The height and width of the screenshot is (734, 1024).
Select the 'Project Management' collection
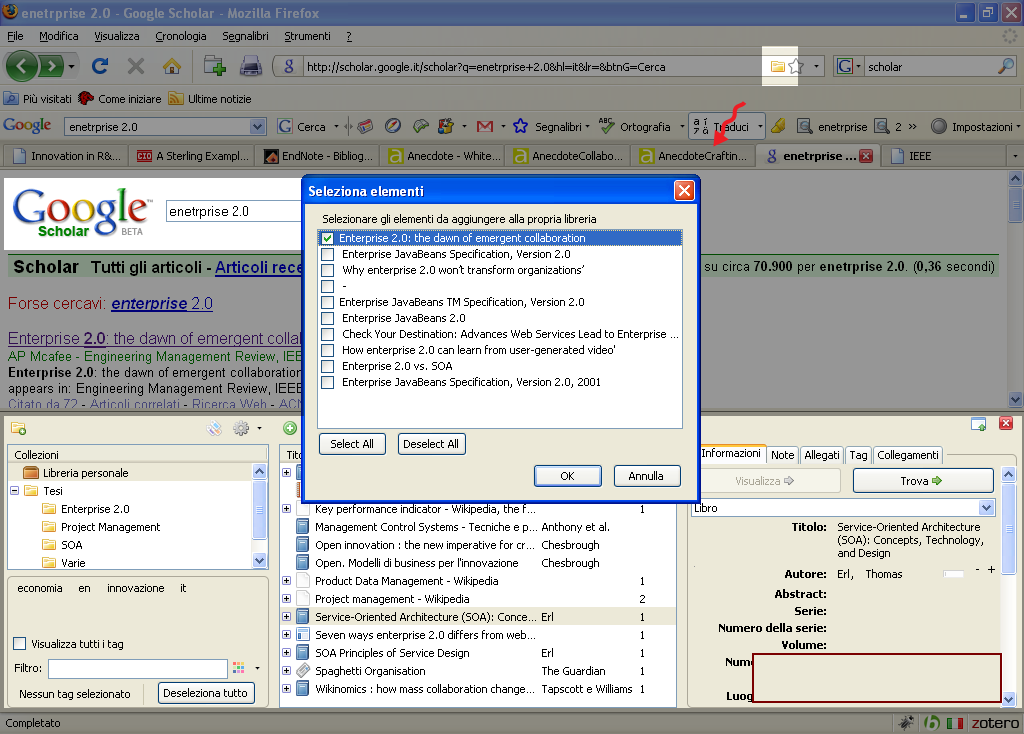[x=110, y=527]
